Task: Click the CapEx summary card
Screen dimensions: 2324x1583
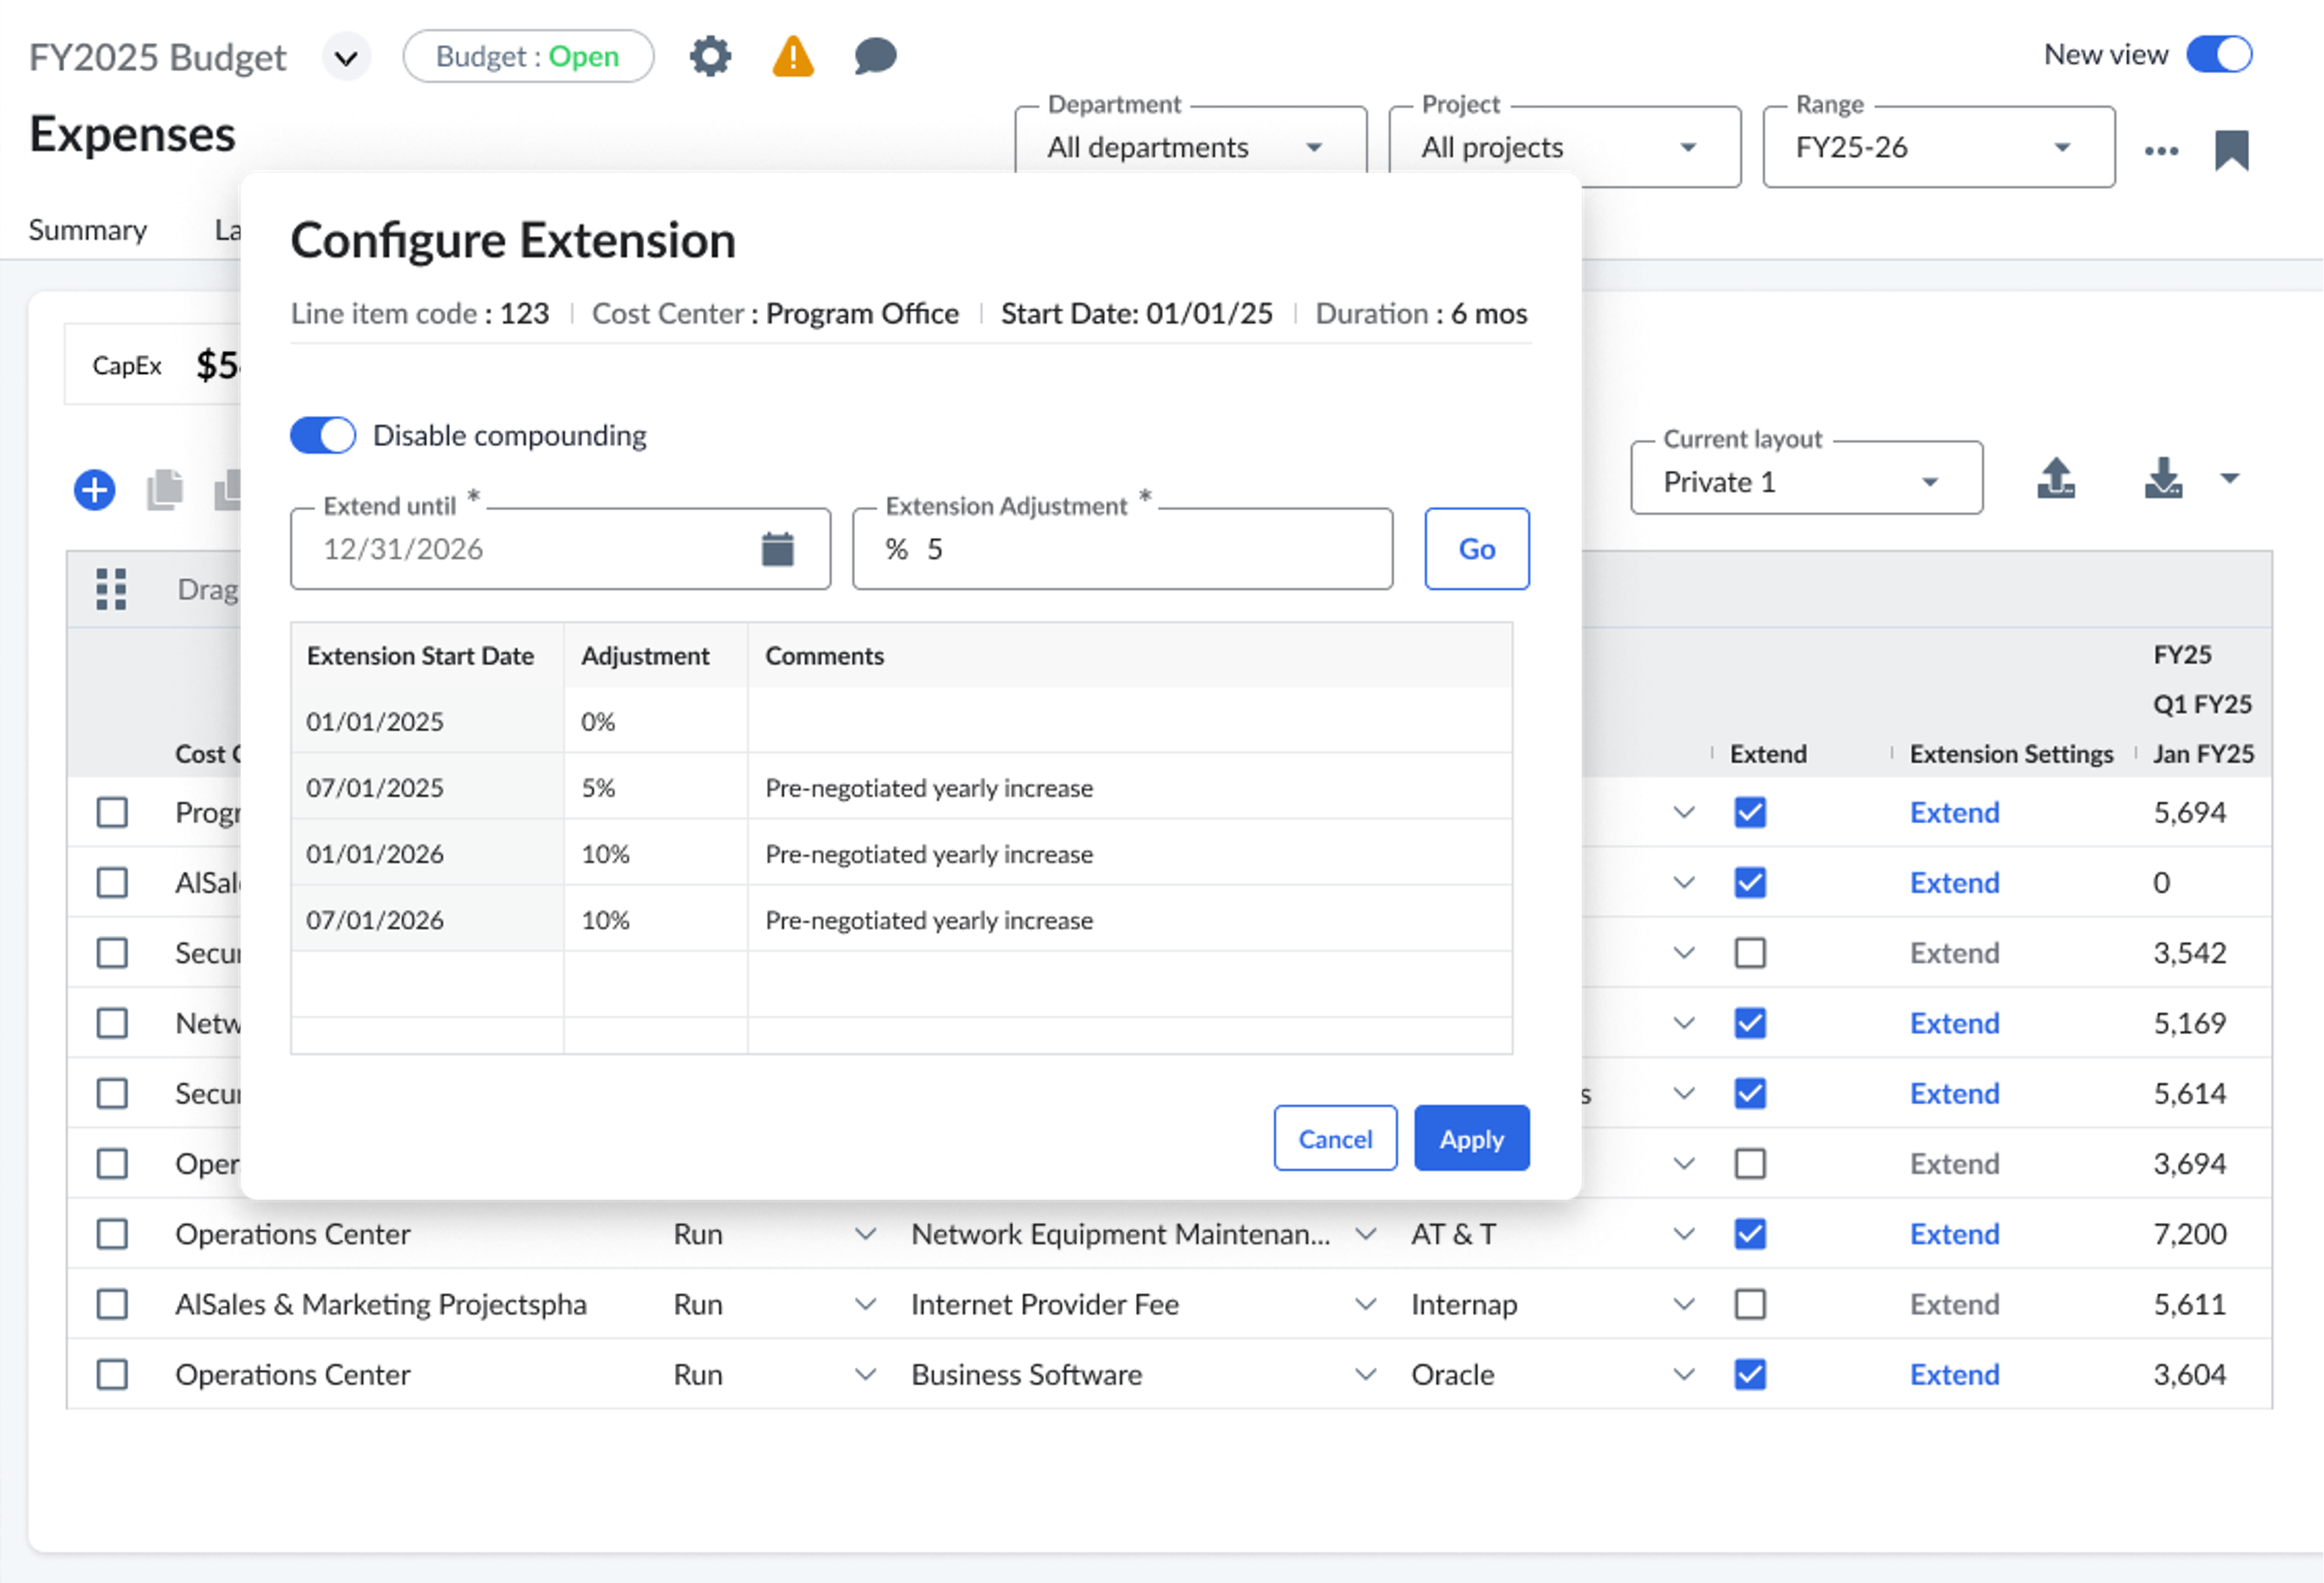Action: [x=153, y=364]
